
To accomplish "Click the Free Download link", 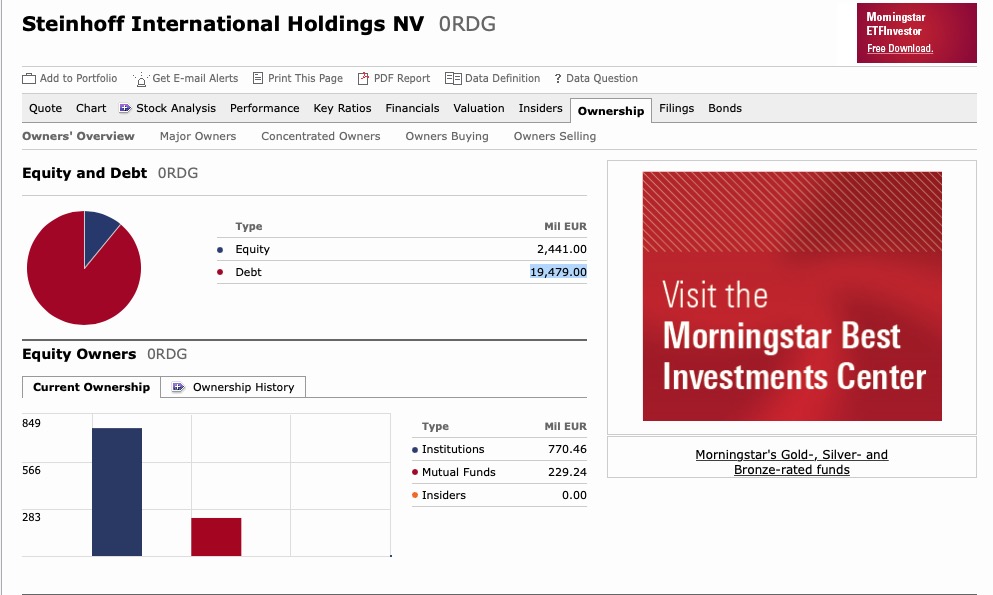I will pos(900,49).
